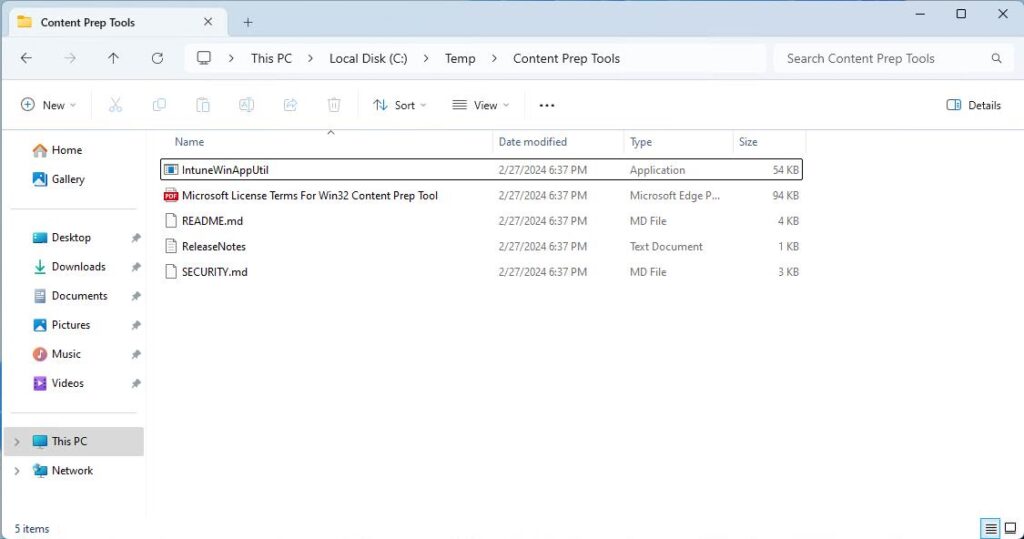The image size is (1024, 539).
Task: Navigate to Local Disk (C:) breadcrumb
Action: click(x=368, y=58)
